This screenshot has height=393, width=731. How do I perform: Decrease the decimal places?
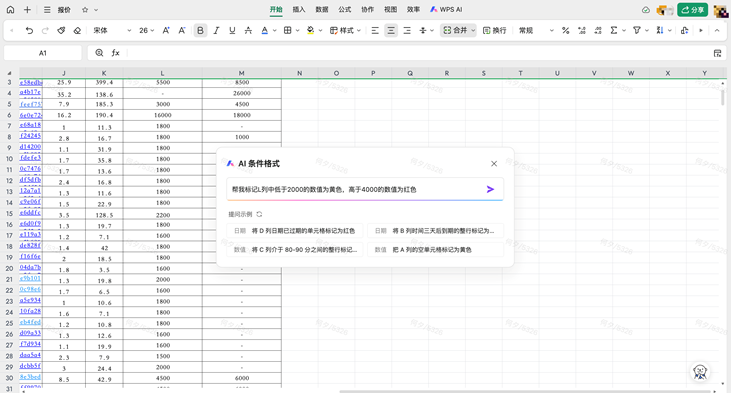click(x=598, y=30)
